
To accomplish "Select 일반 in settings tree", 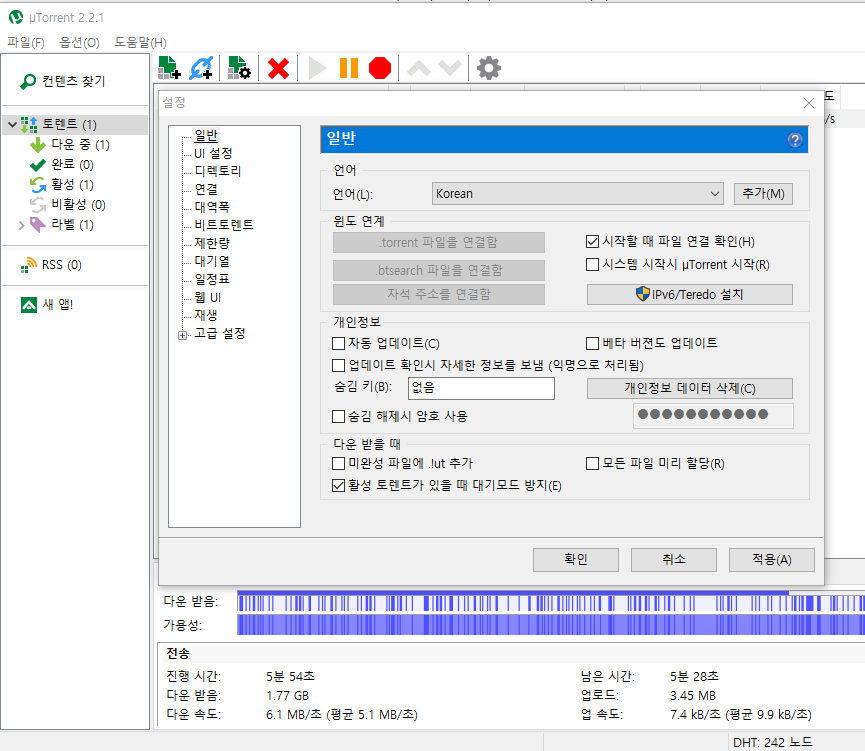I will (206, 135).
